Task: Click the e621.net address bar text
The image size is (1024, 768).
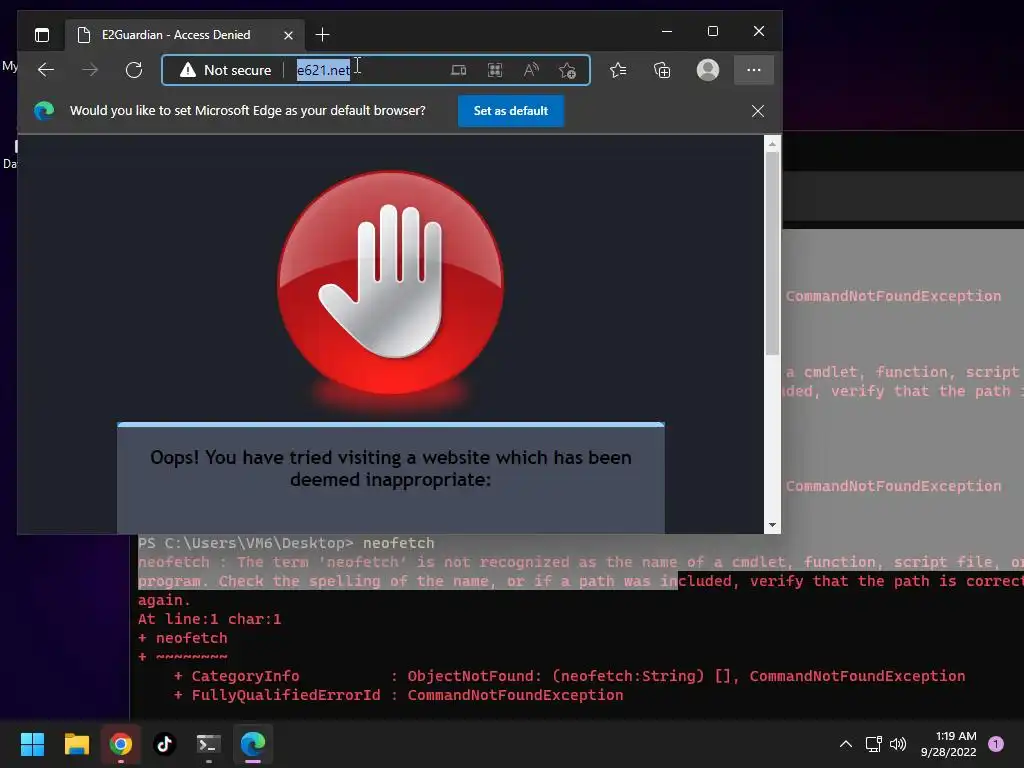Action: [x=323, y=70]
